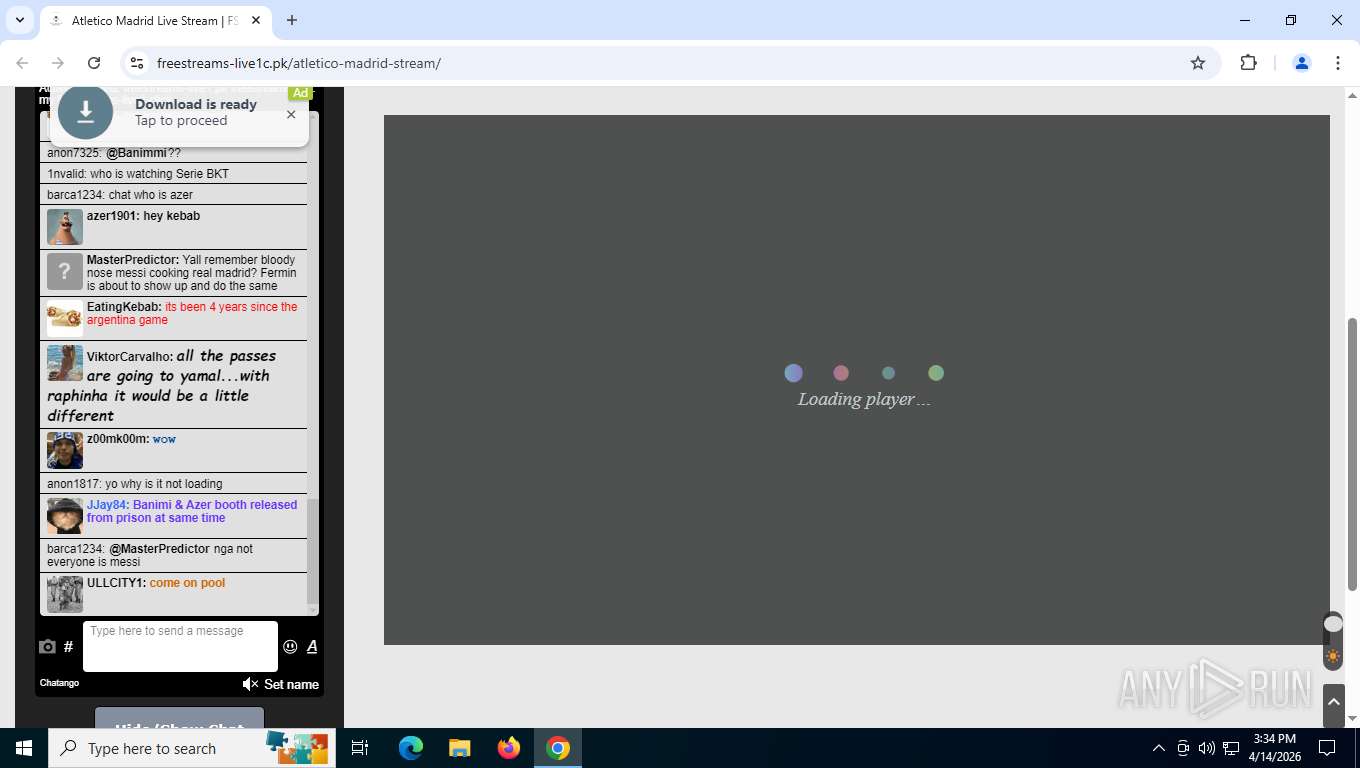Click the Set name link
Screen dimensions: 1360x768
[x=291, y=684]
